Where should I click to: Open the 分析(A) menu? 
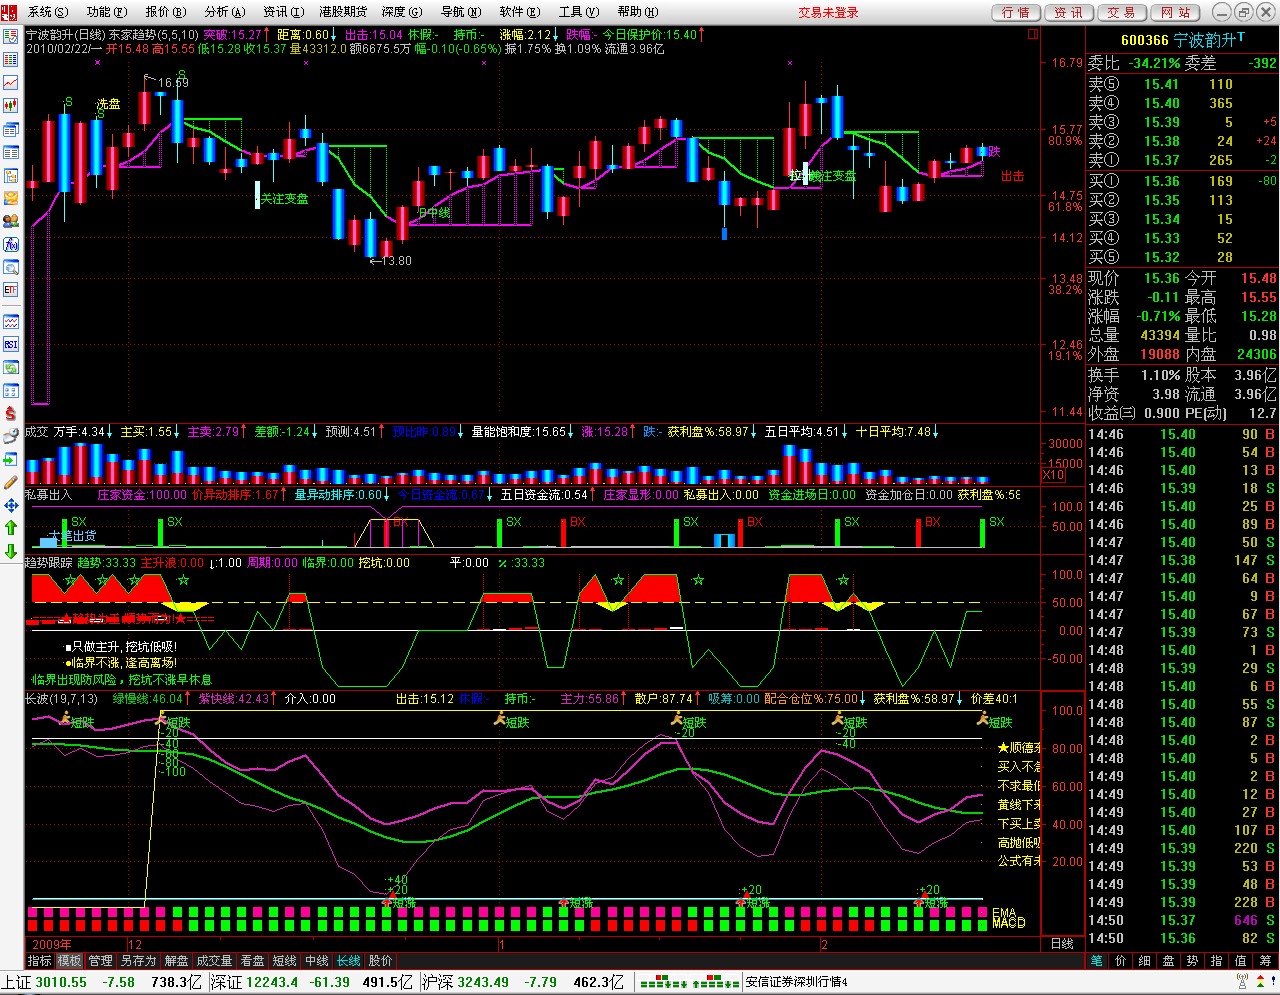tap(223, 12)
